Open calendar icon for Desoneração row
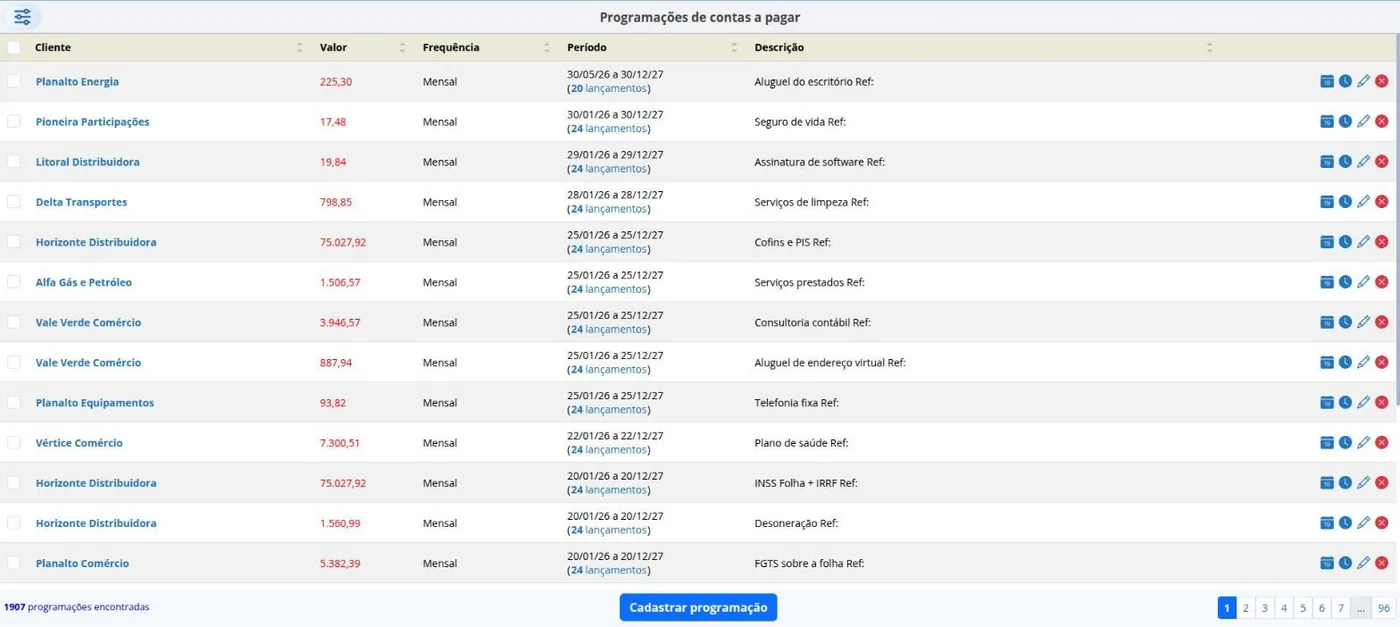This screenshot has height=627, width=1400. (1327, 522)
